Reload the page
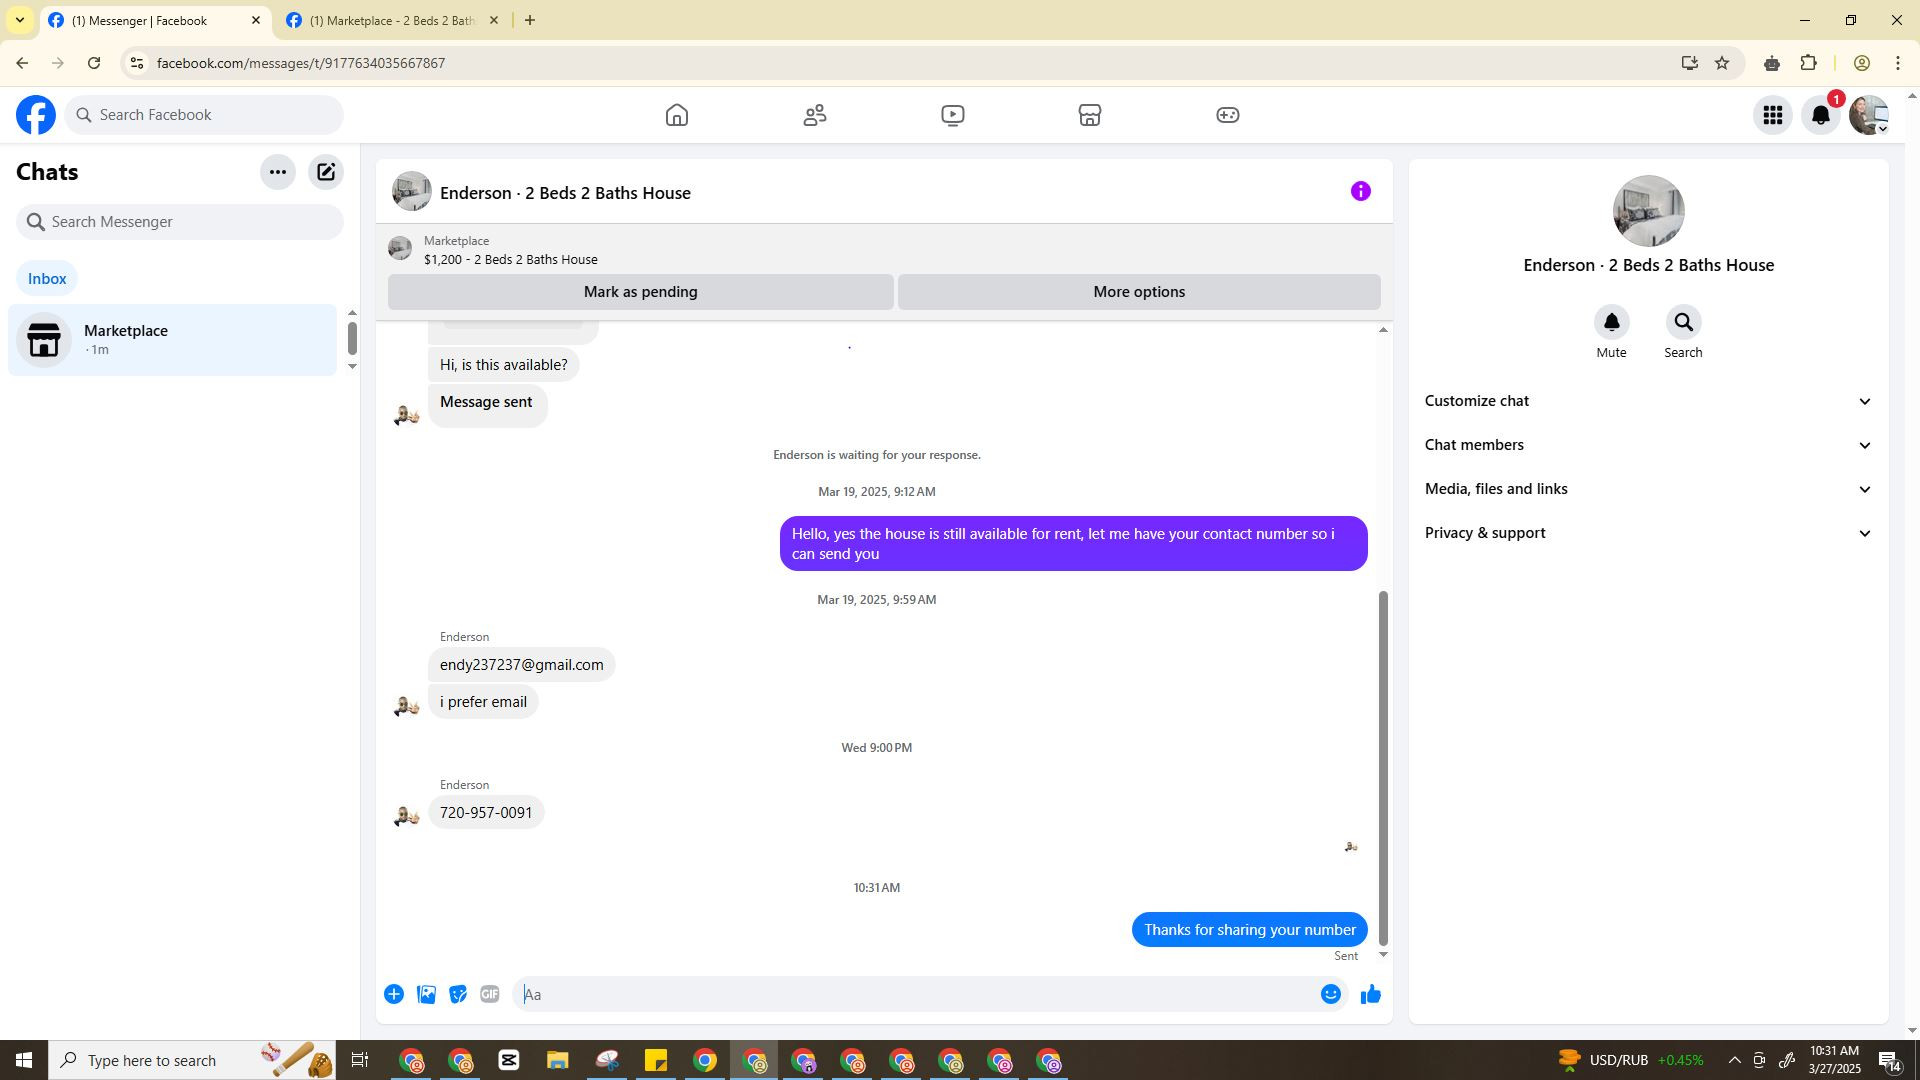 coord(94,63)
